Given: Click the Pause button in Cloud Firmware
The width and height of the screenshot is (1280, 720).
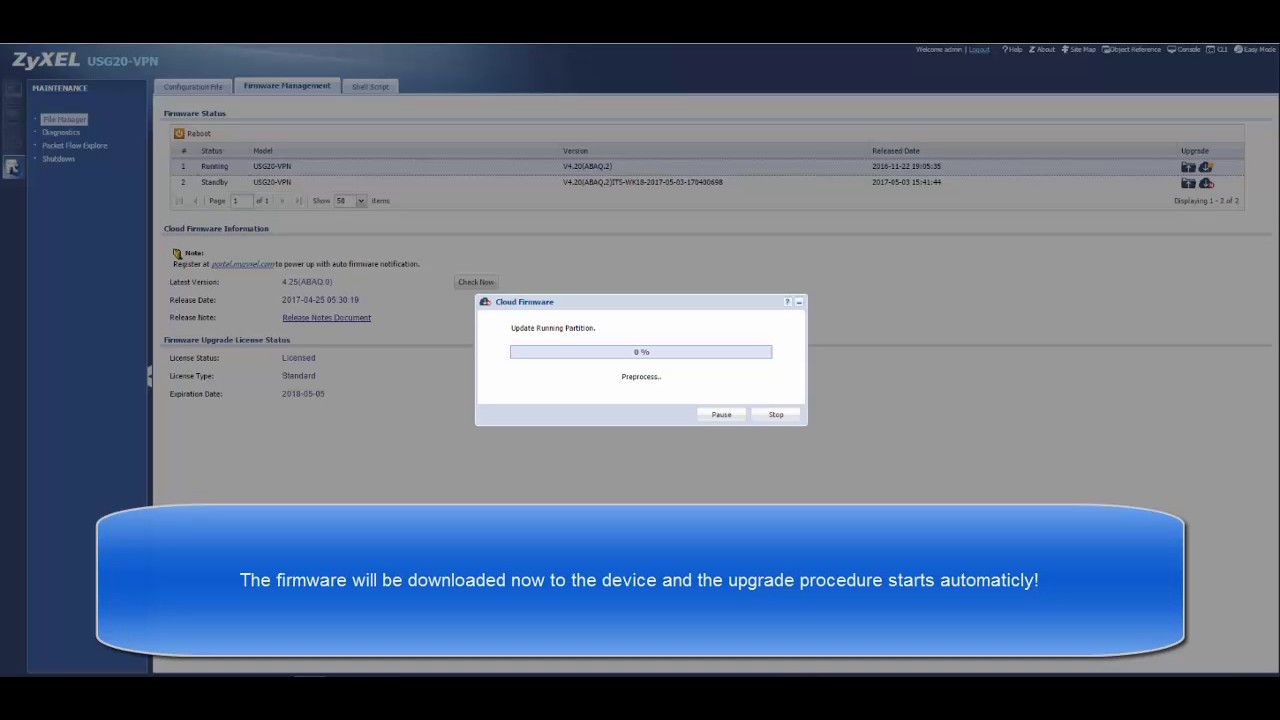Looking at the screenshot, I should coord(721,414).
